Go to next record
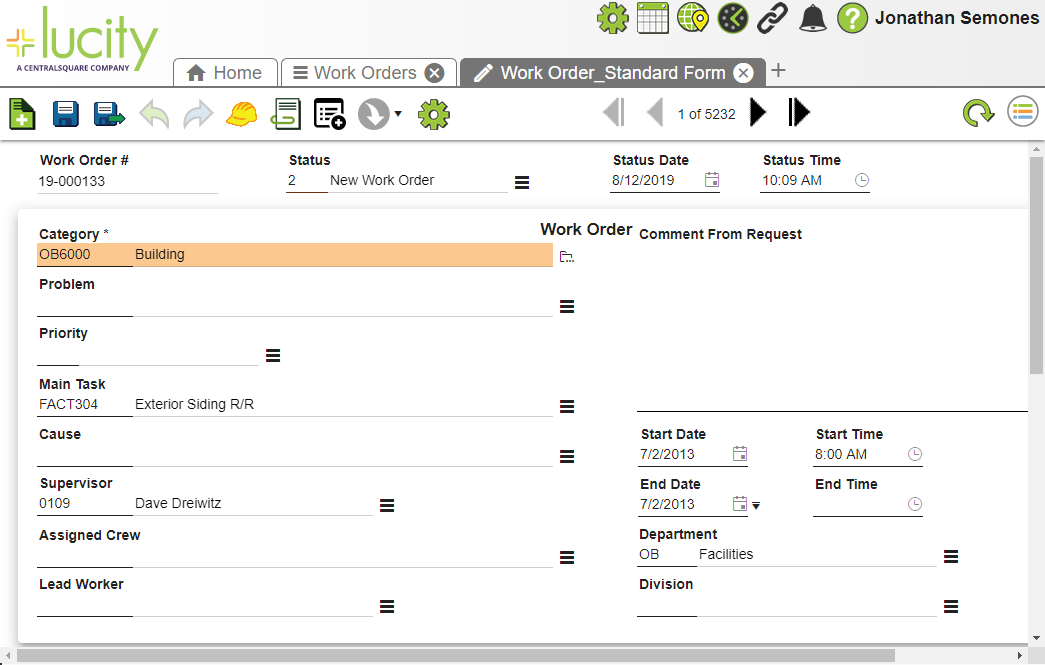This screenshot has height=665, width=1045. [x=758, y=112]
